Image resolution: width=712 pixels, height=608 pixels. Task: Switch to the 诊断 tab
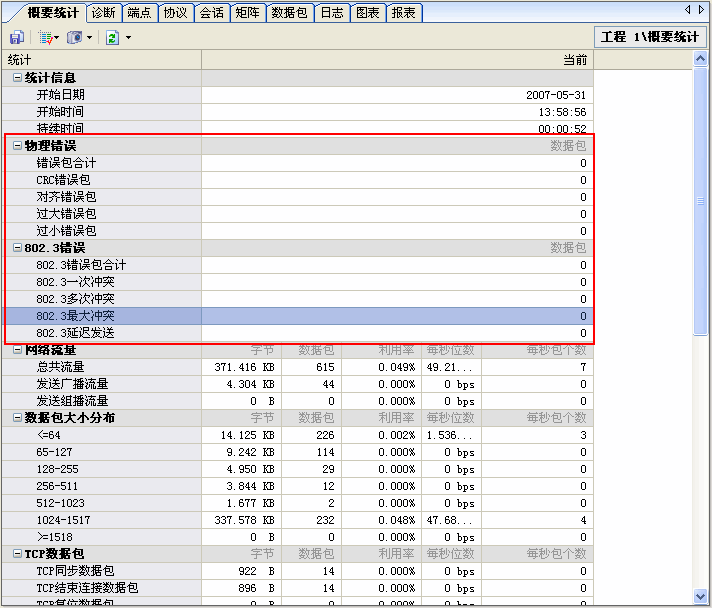(103, 13)
